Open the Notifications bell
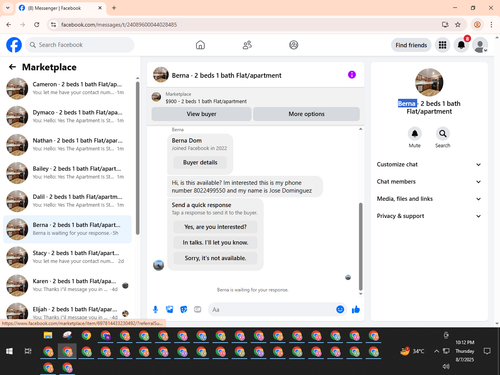 pyautogui.click(x=461, y=45)
